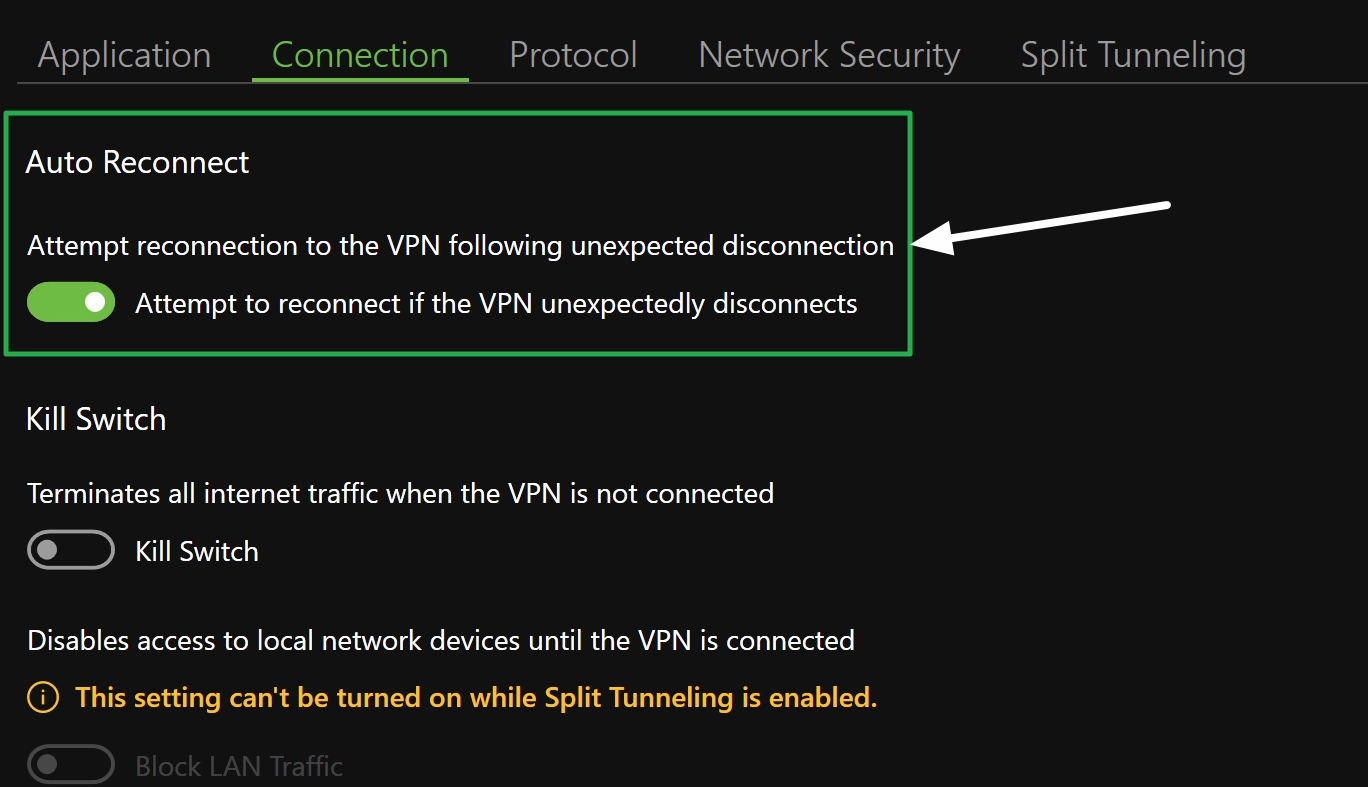The image size is (1368, 787).
Task: Open the Split Tunneling tab
Action: tap(1132, 55)
